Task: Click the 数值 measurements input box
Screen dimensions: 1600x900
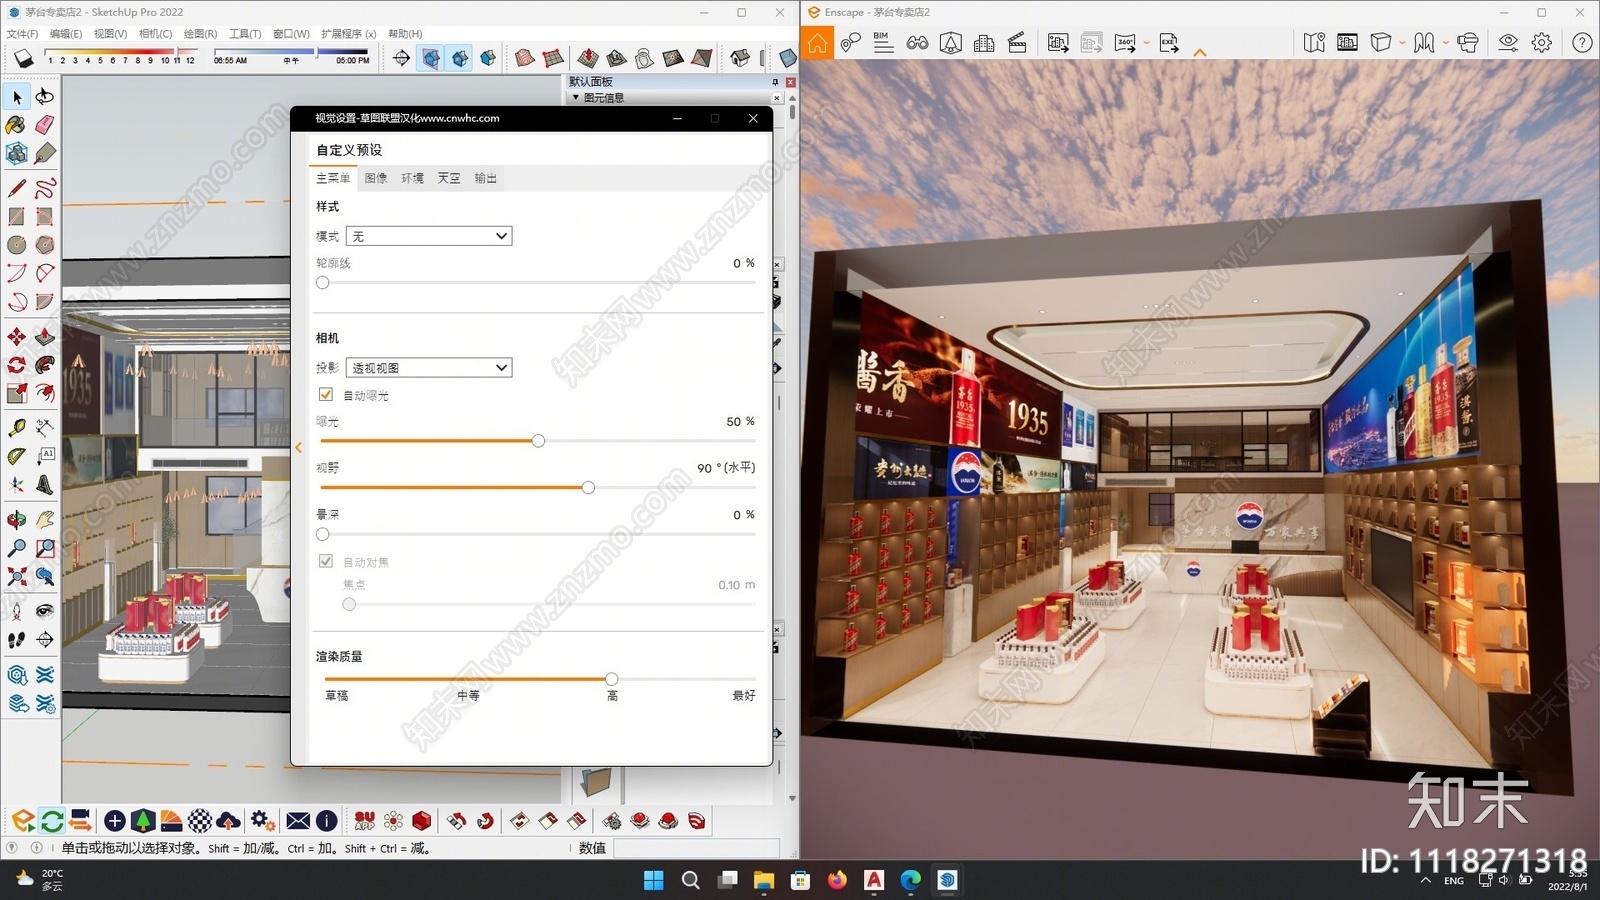Action: click(x=696, y=848)
